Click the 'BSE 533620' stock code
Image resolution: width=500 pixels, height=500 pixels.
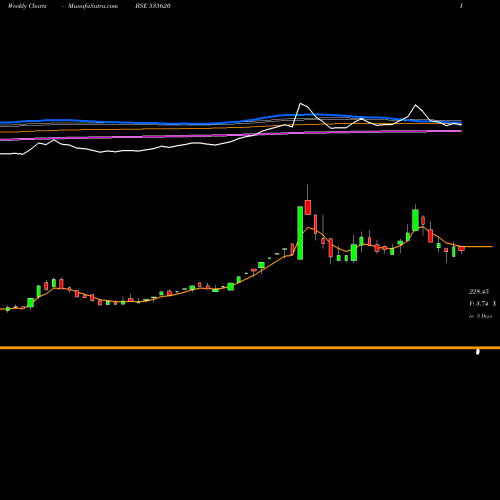pyautogui.click(x=153, y=6)
